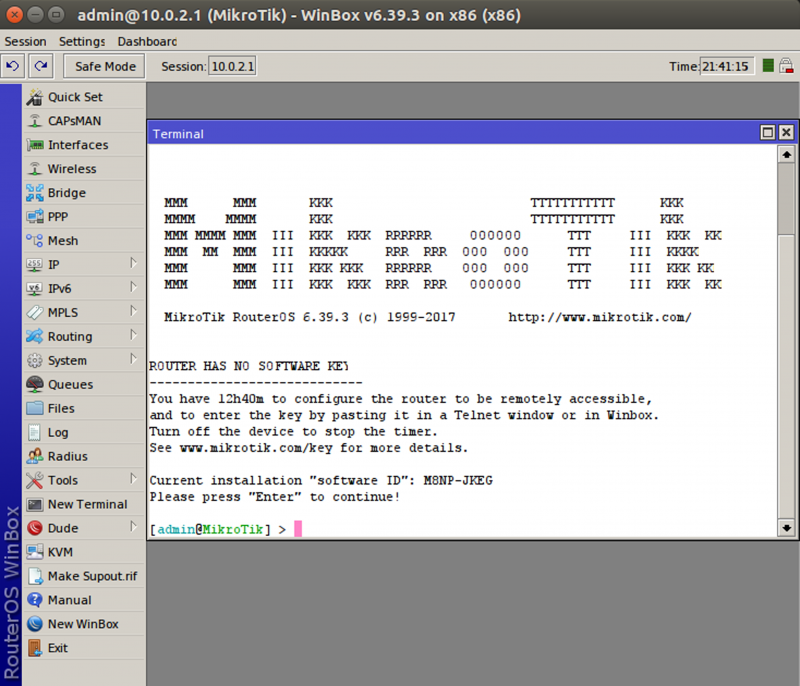Image resolution: width=800 pixels, height=686 pixels.
Task: Click the System gear icon
Action: [x=35, y=361]
